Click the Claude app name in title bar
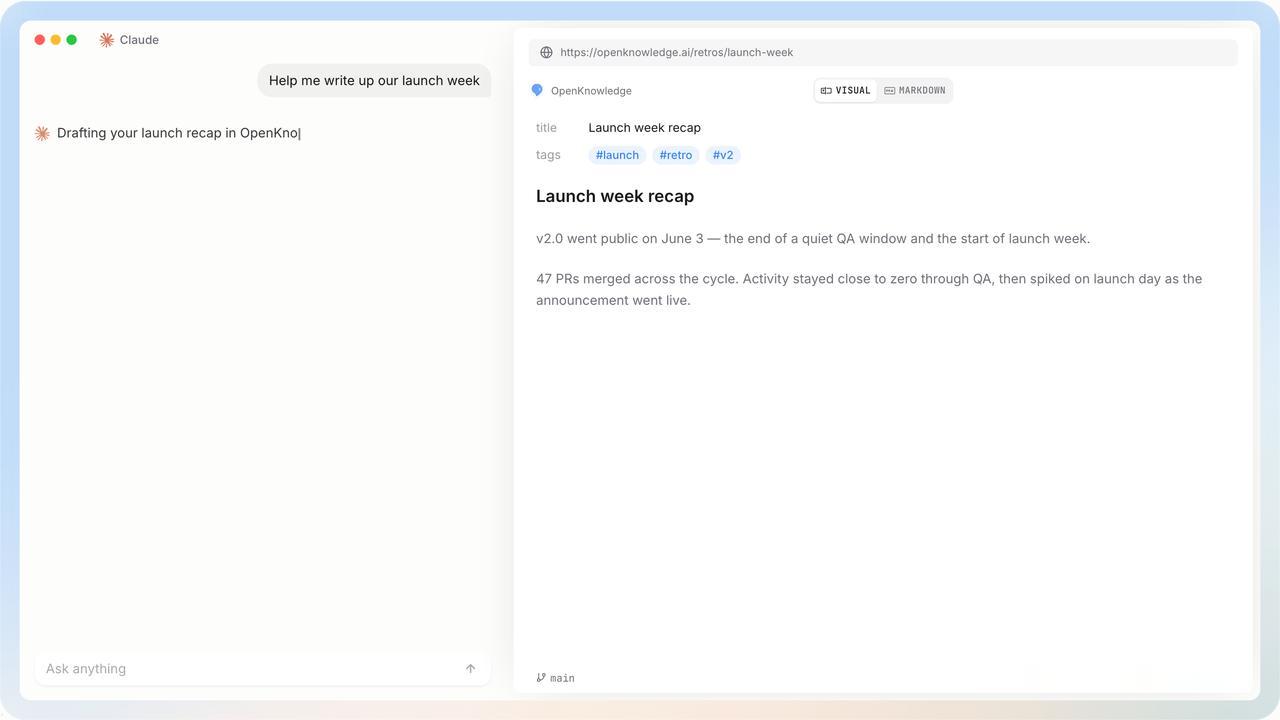This screenshot has height=720, width=1280. point(139,40)
